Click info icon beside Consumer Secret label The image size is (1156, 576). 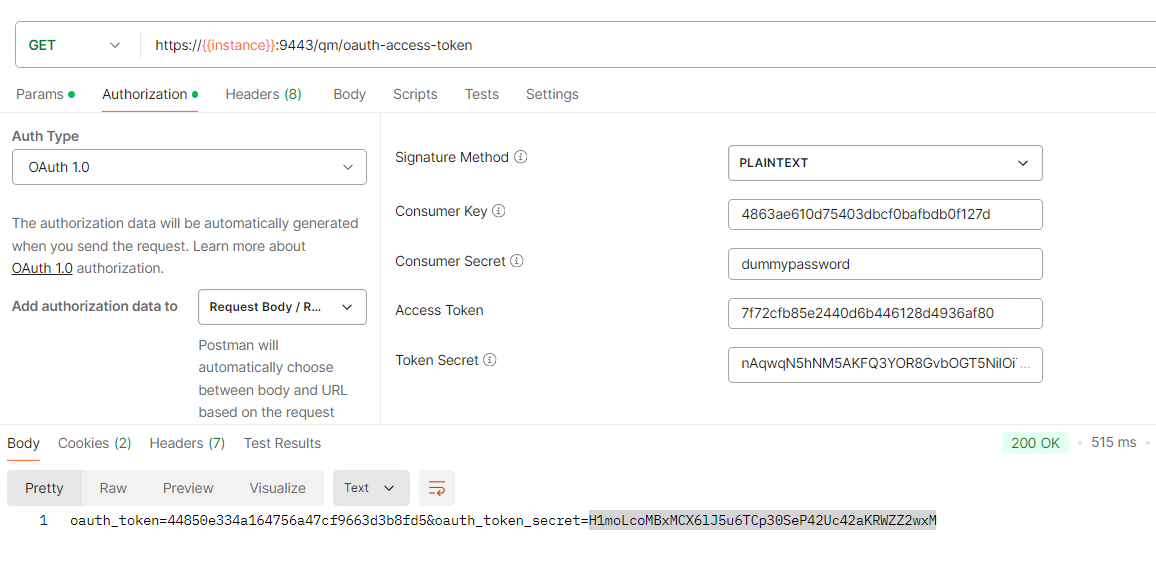click(517, 261)
